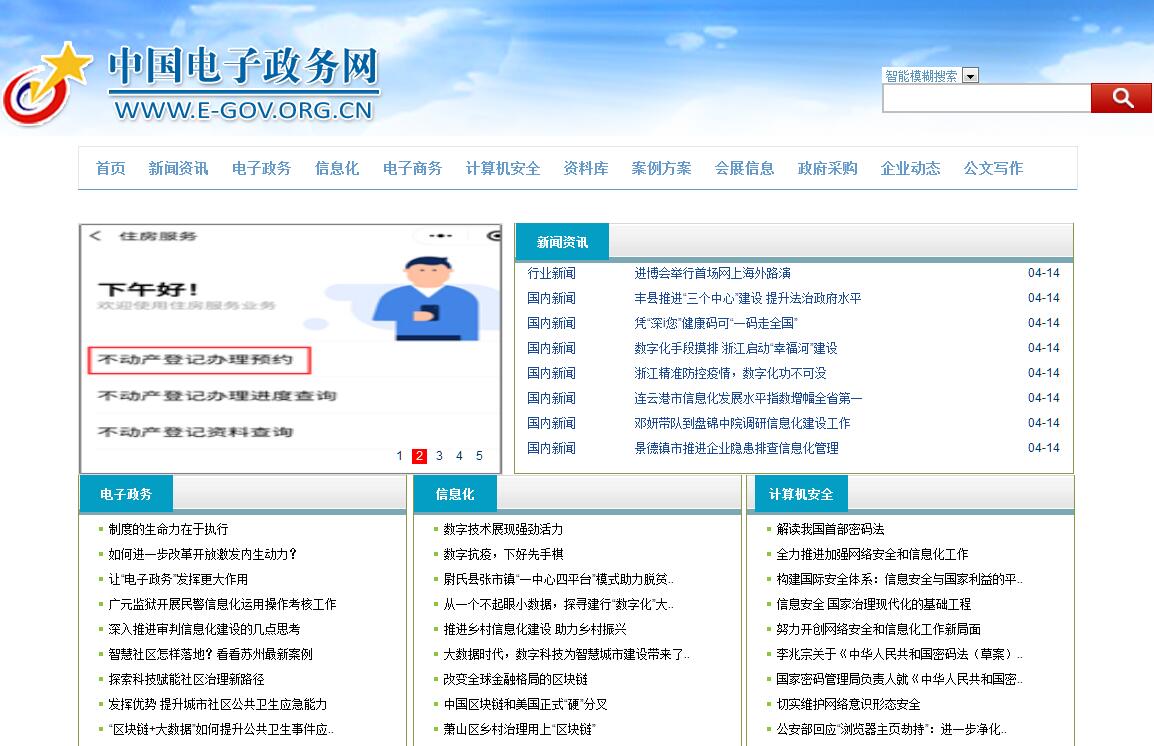Screen dimensions: 1154x746
Task: Read 解读我国首部密码法 article
Action: (x=830, y=529)
